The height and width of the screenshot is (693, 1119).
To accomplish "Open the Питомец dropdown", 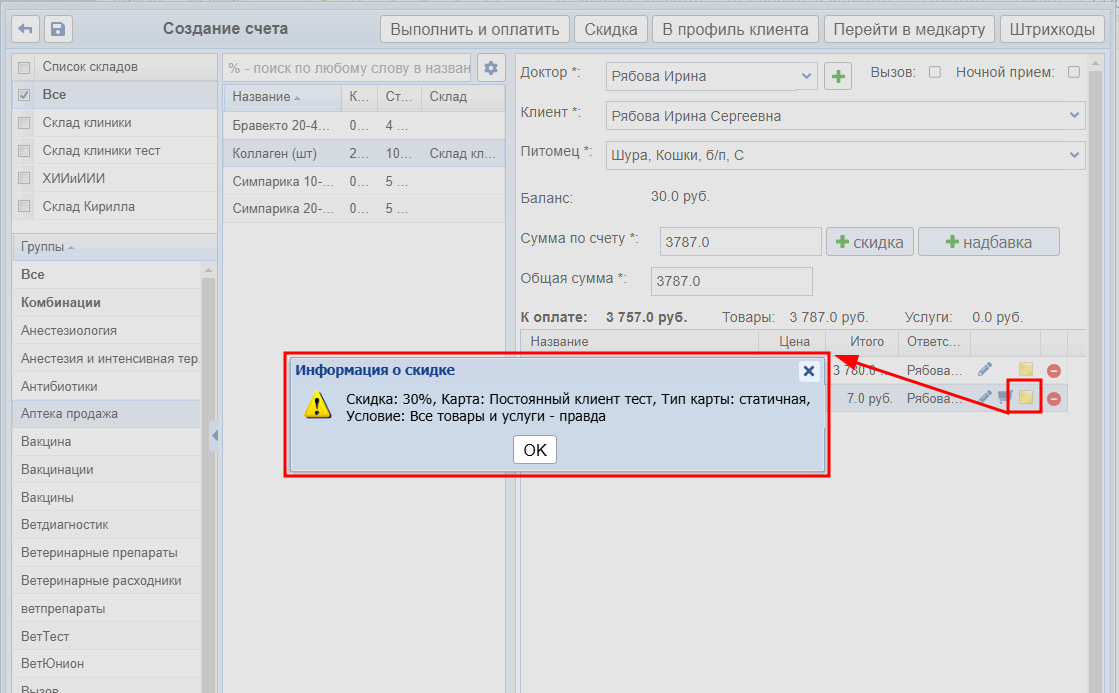I will click(1075, 155).
